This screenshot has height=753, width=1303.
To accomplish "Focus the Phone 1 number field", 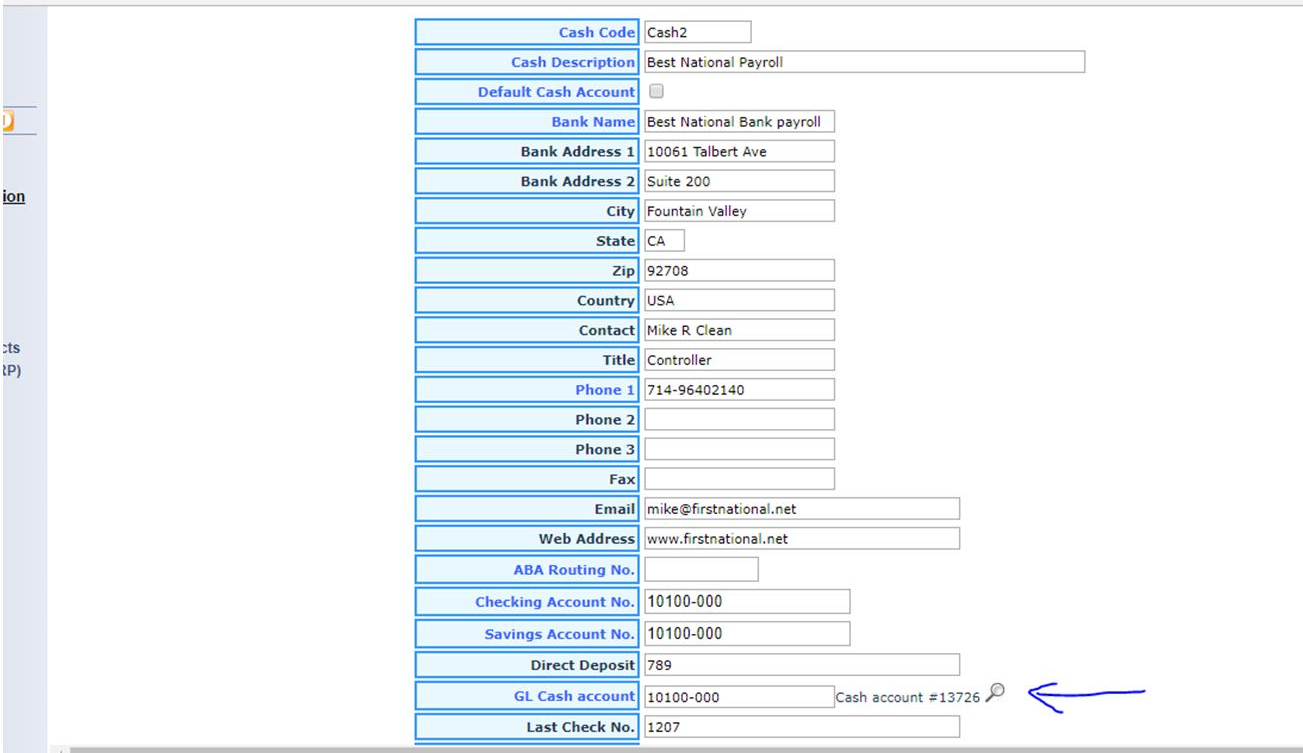I will pyautogui.click(x=739, y=390).
